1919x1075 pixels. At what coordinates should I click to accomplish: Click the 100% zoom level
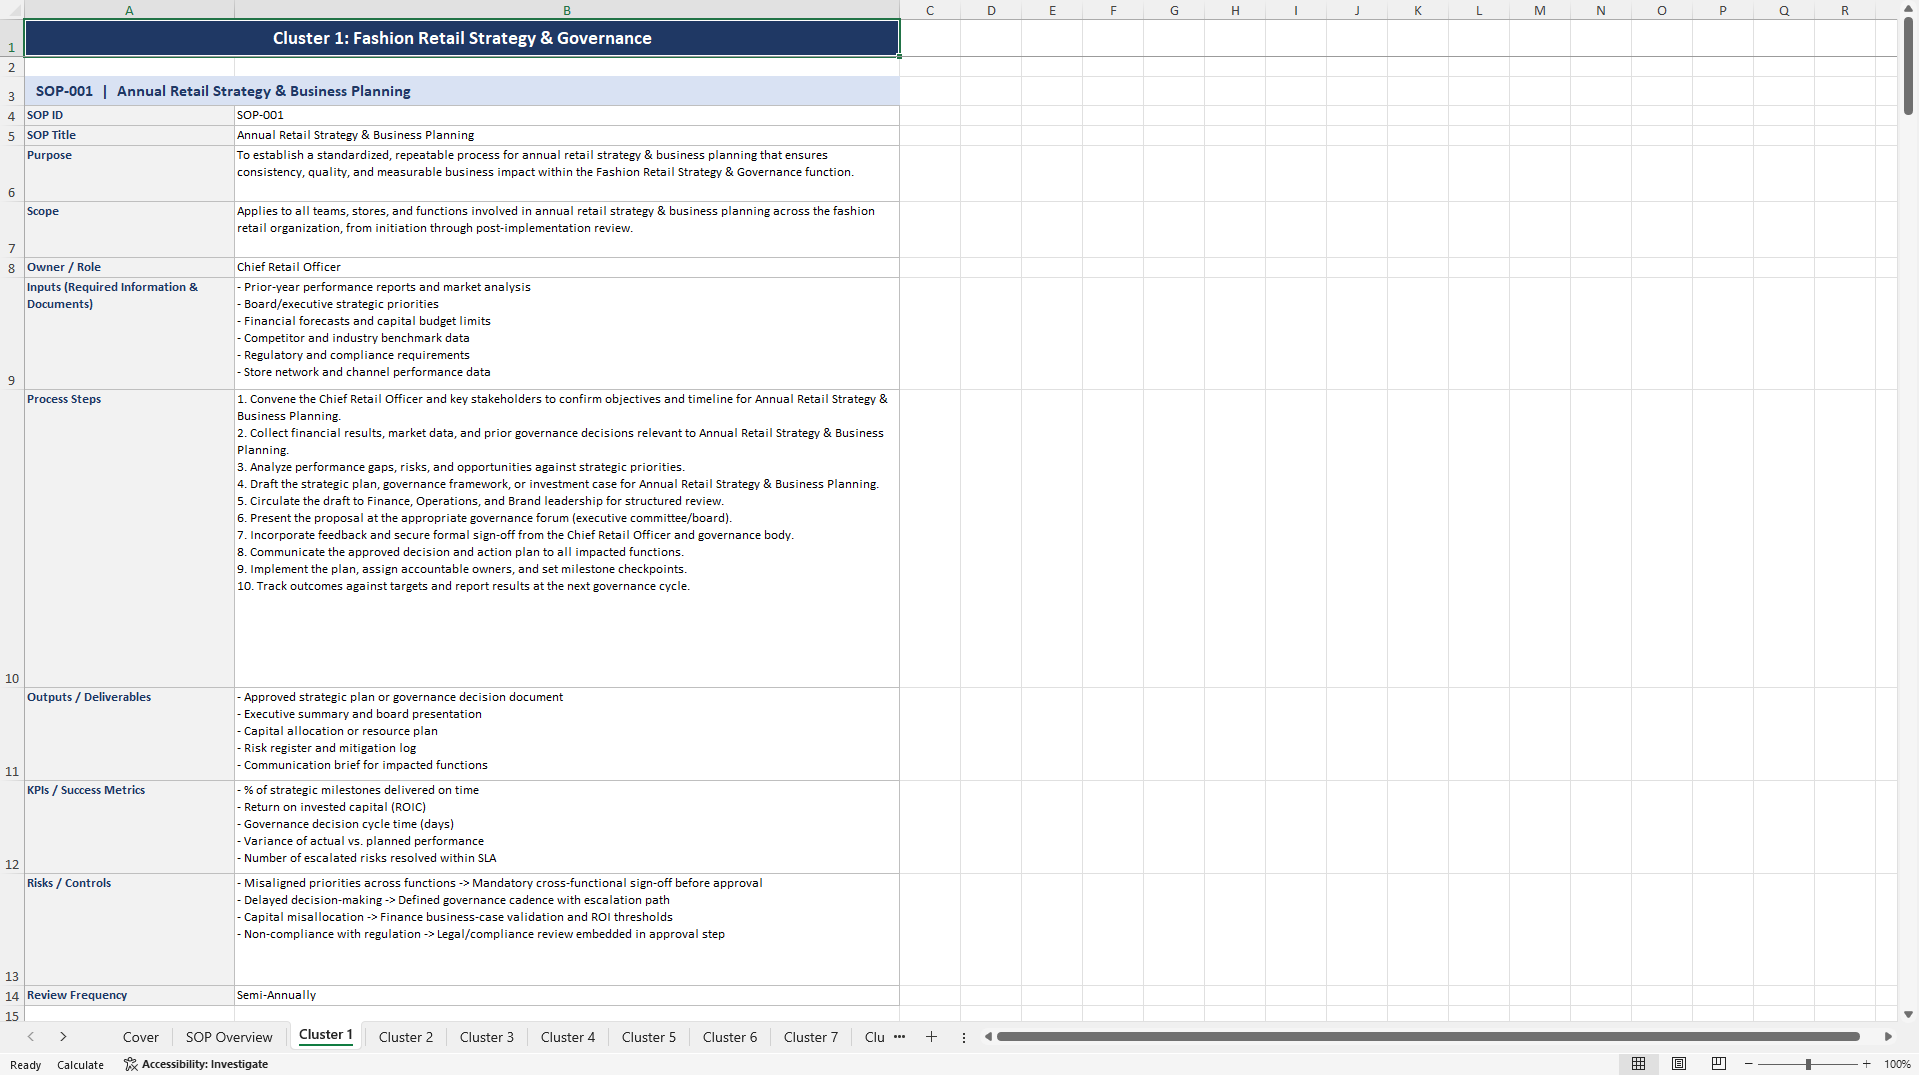click(x=1897, y=1064)
